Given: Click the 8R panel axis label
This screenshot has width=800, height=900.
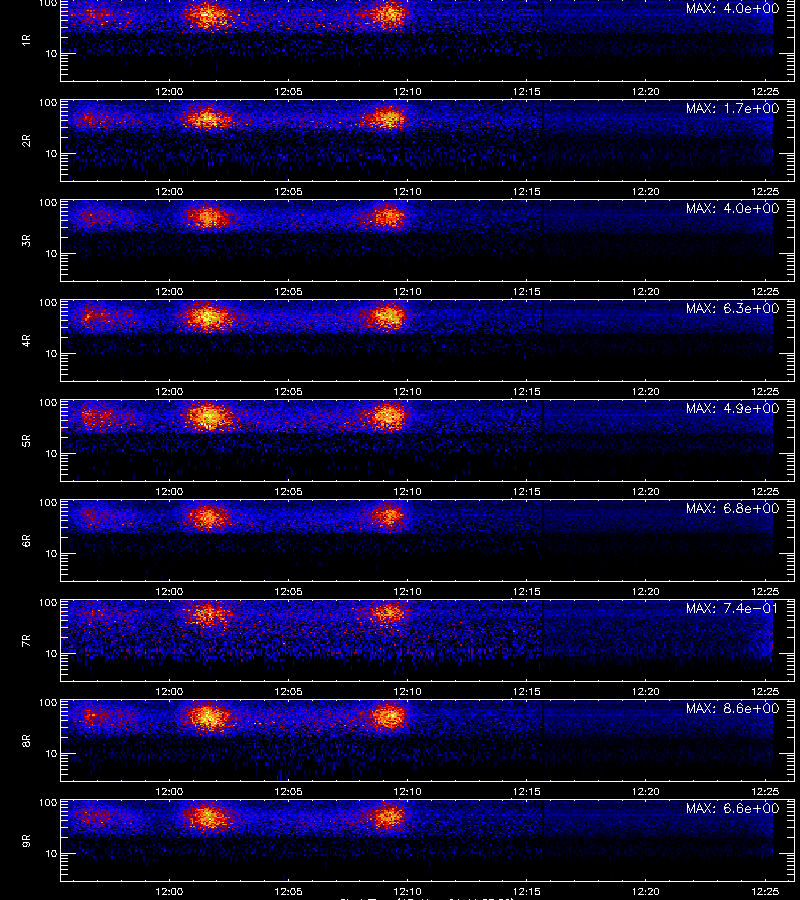Looking at the screenshot, I should coord(26,741).
